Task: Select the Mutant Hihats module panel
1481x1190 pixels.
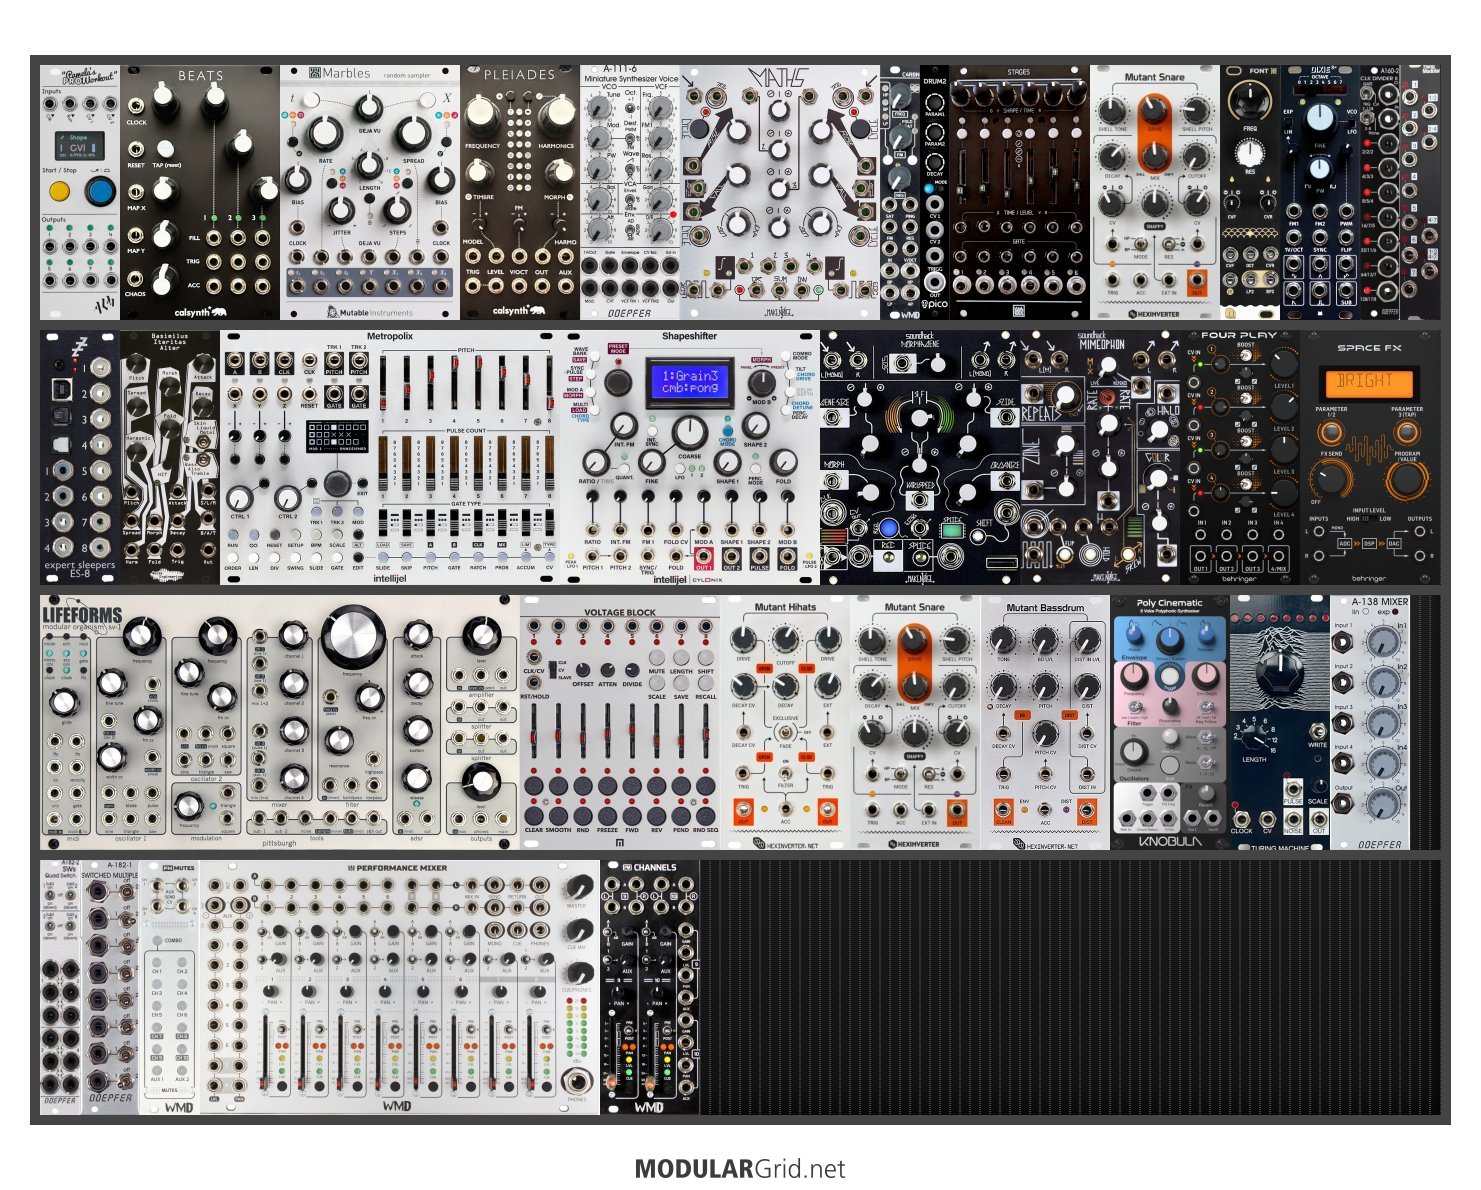Action: pos(785,723)
